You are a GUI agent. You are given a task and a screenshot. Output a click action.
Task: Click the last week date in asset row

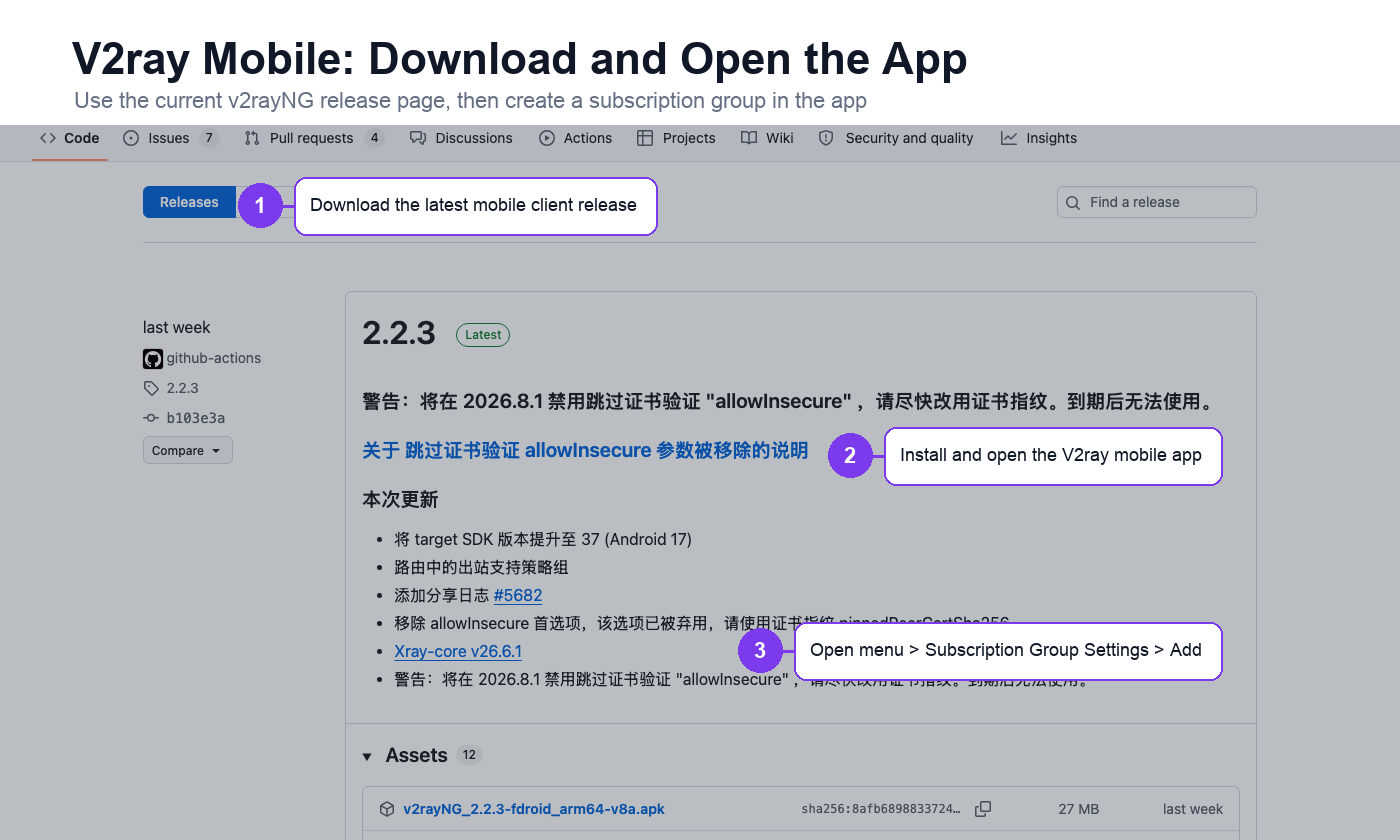click(x=1193, y=809)
